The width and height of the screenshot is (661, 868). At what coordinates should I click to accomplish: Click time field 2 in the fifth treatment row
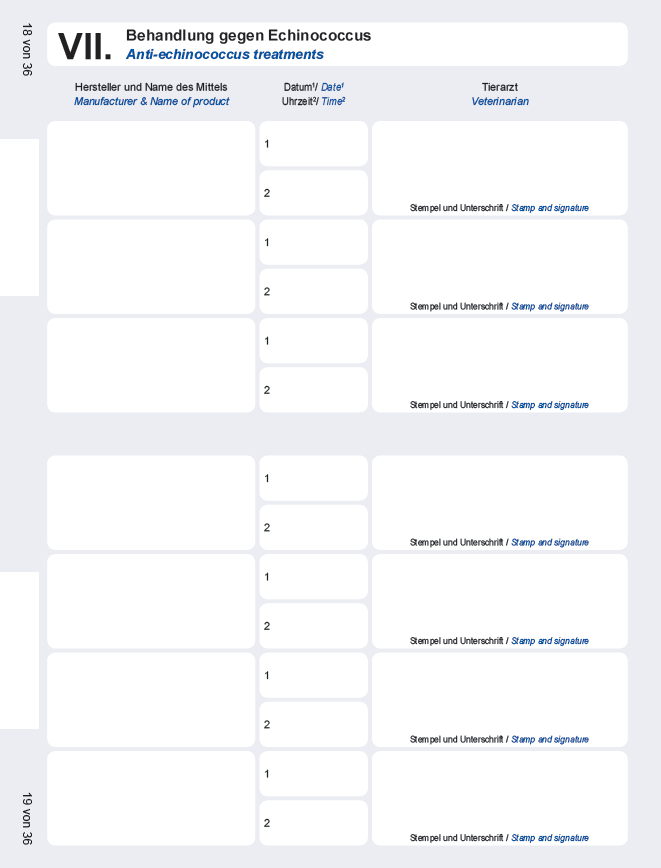(313, 626)
